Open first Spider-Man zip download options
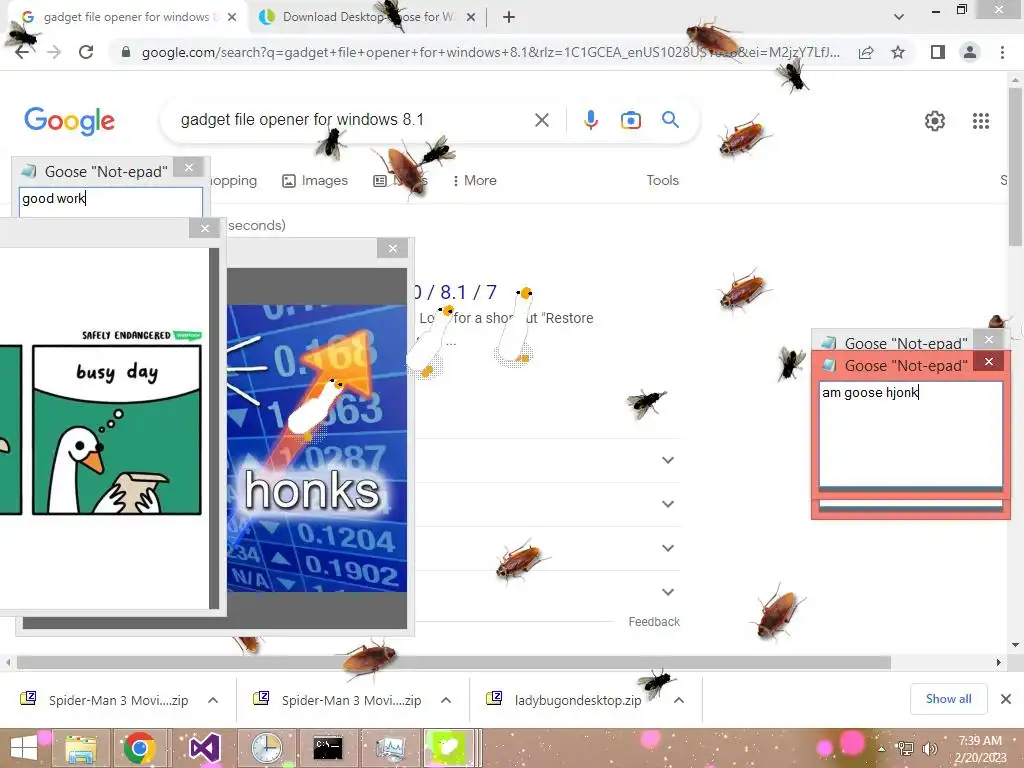The image size is (1024, 768). [x=213, y=700]
